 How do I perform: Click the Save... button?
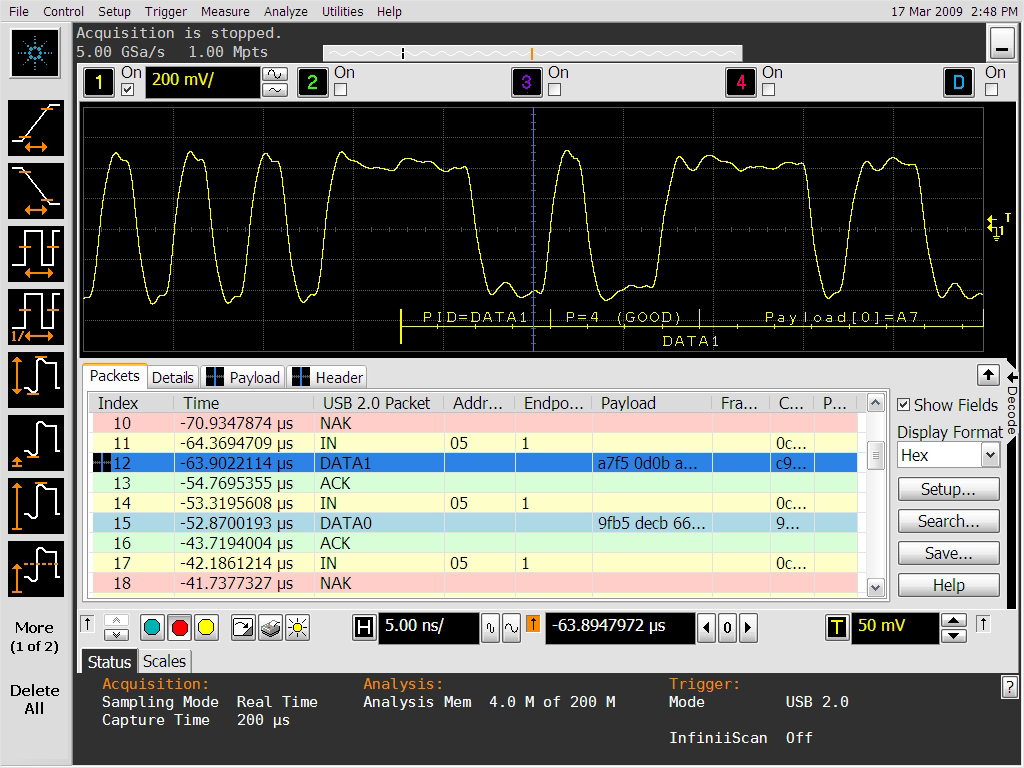pos(948,553)
